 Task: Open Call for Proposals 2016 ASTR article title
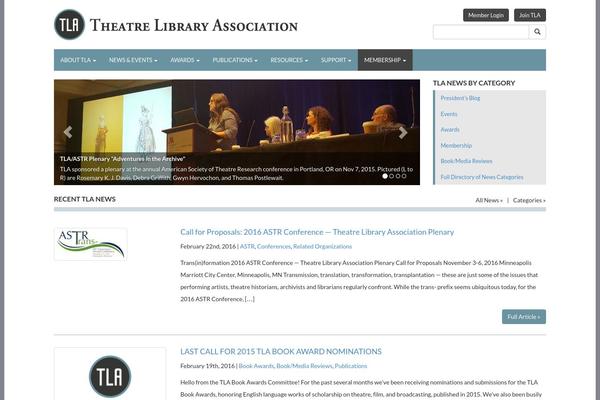coord(317,232)
